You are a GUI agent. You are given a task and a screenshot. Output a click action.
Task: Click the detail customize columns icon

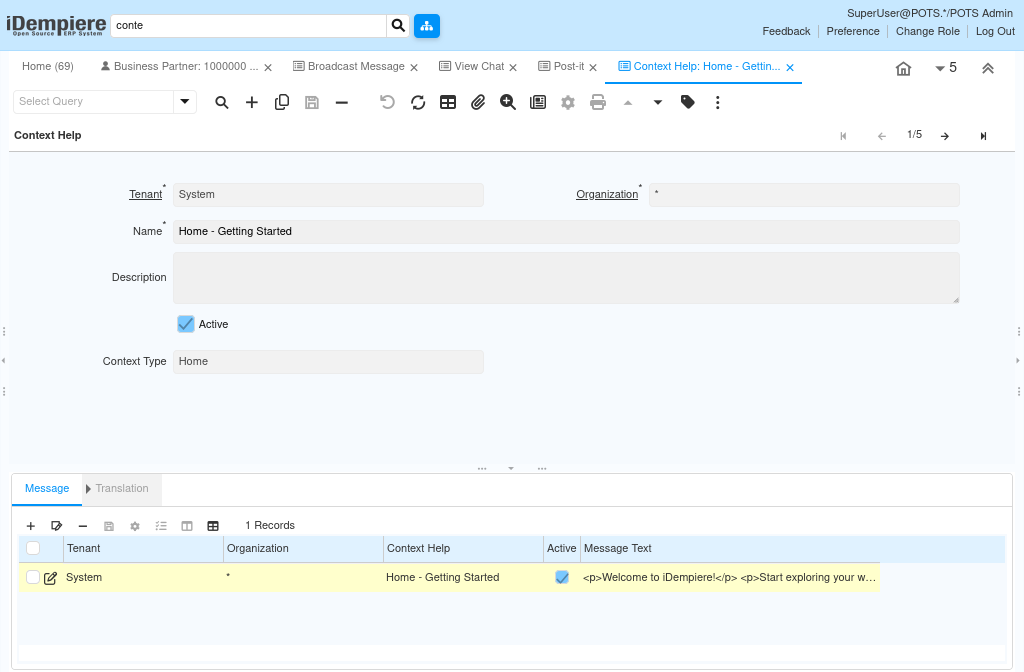(x=187, y=526)
